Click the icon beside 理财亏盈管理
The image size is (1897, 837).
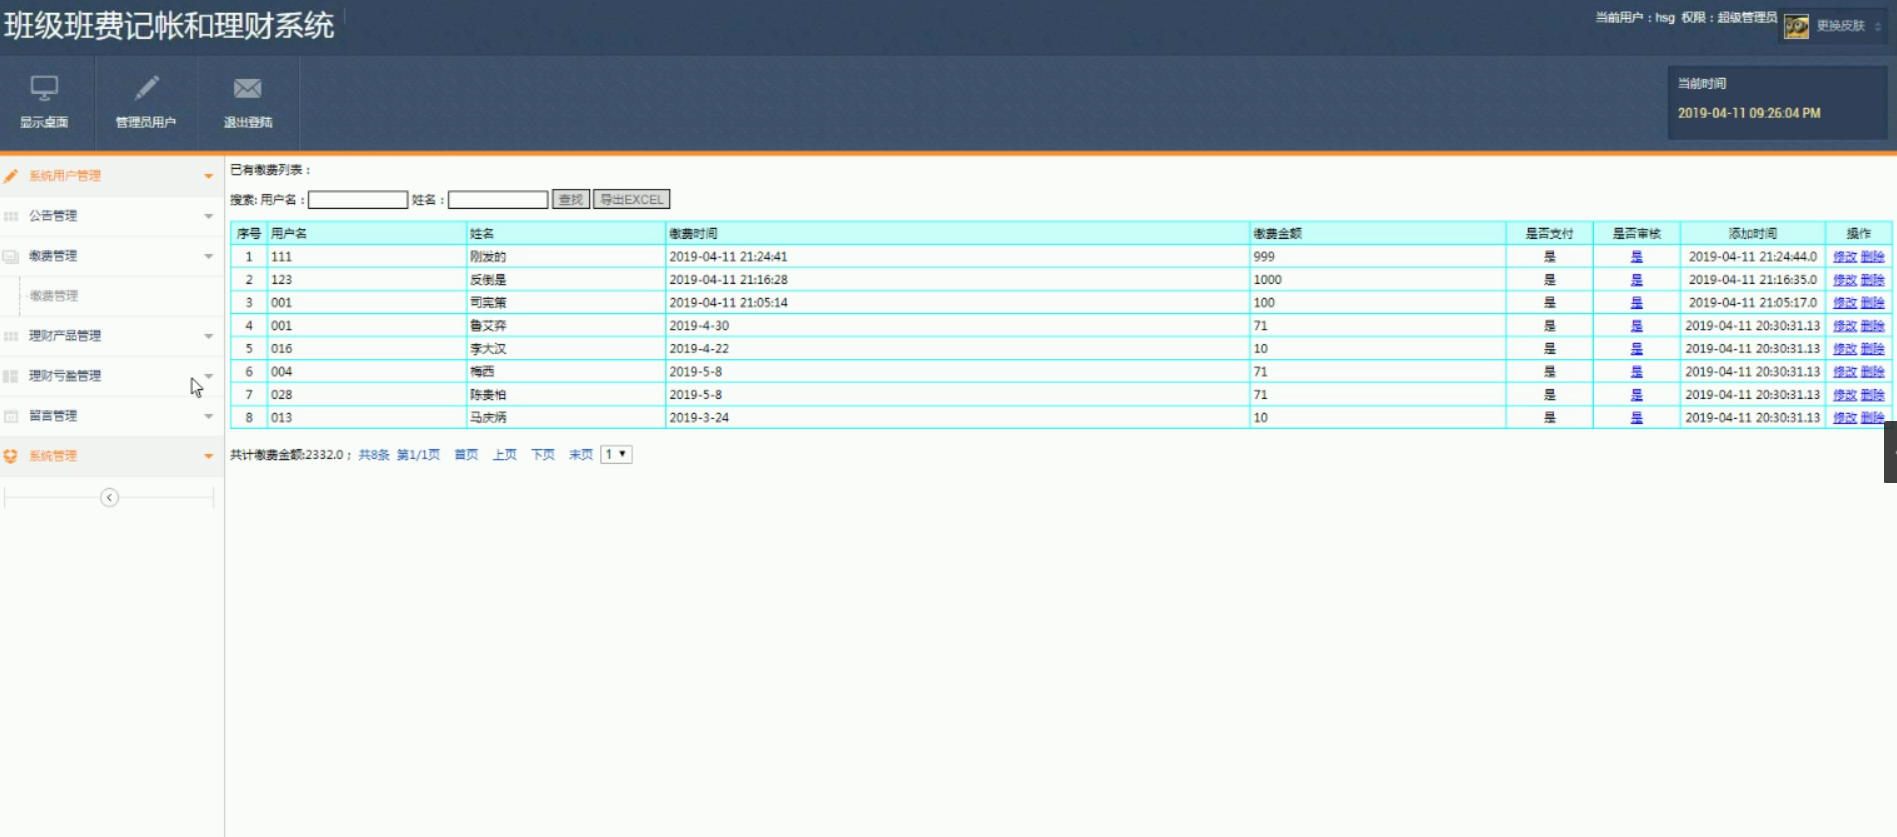[x=11, y=376]
